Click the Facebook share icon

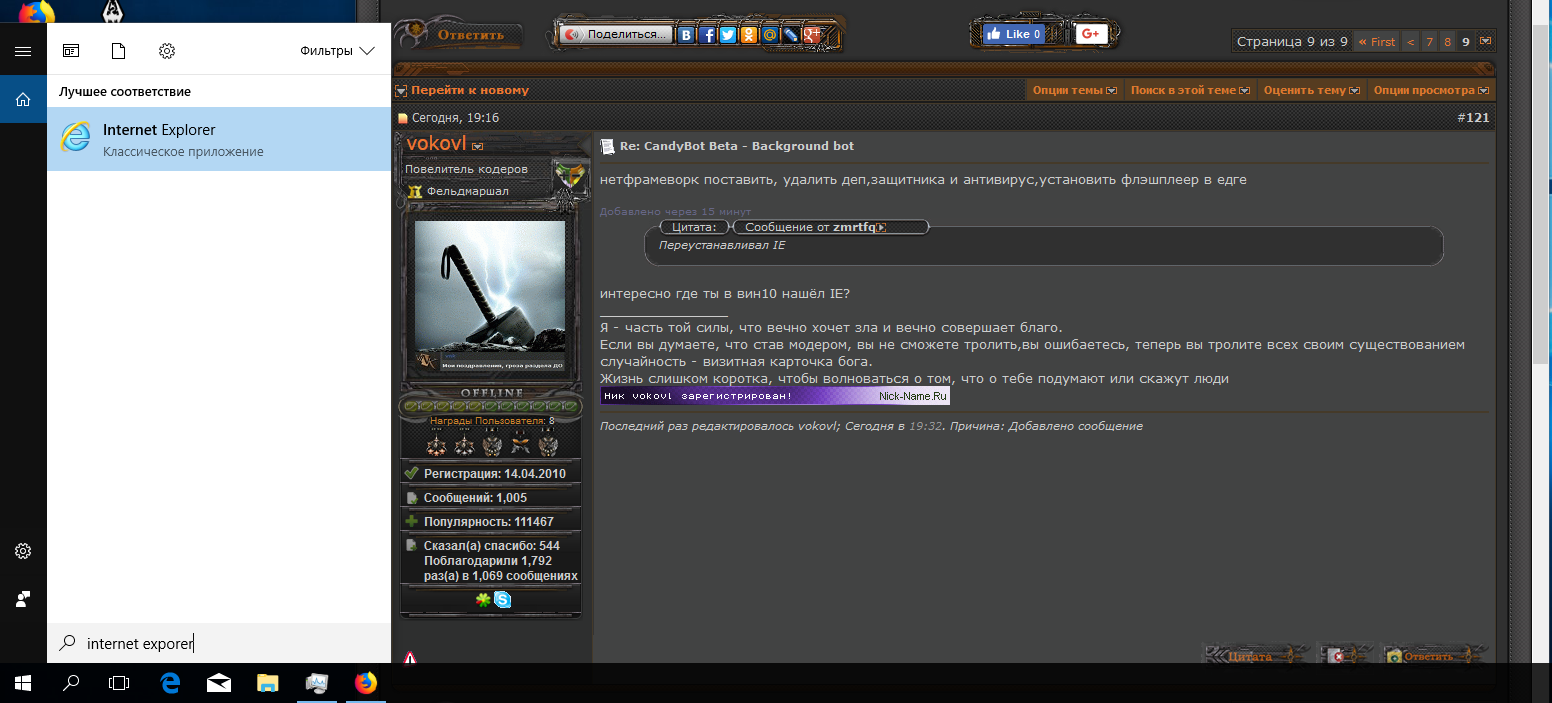pos(707,35)
